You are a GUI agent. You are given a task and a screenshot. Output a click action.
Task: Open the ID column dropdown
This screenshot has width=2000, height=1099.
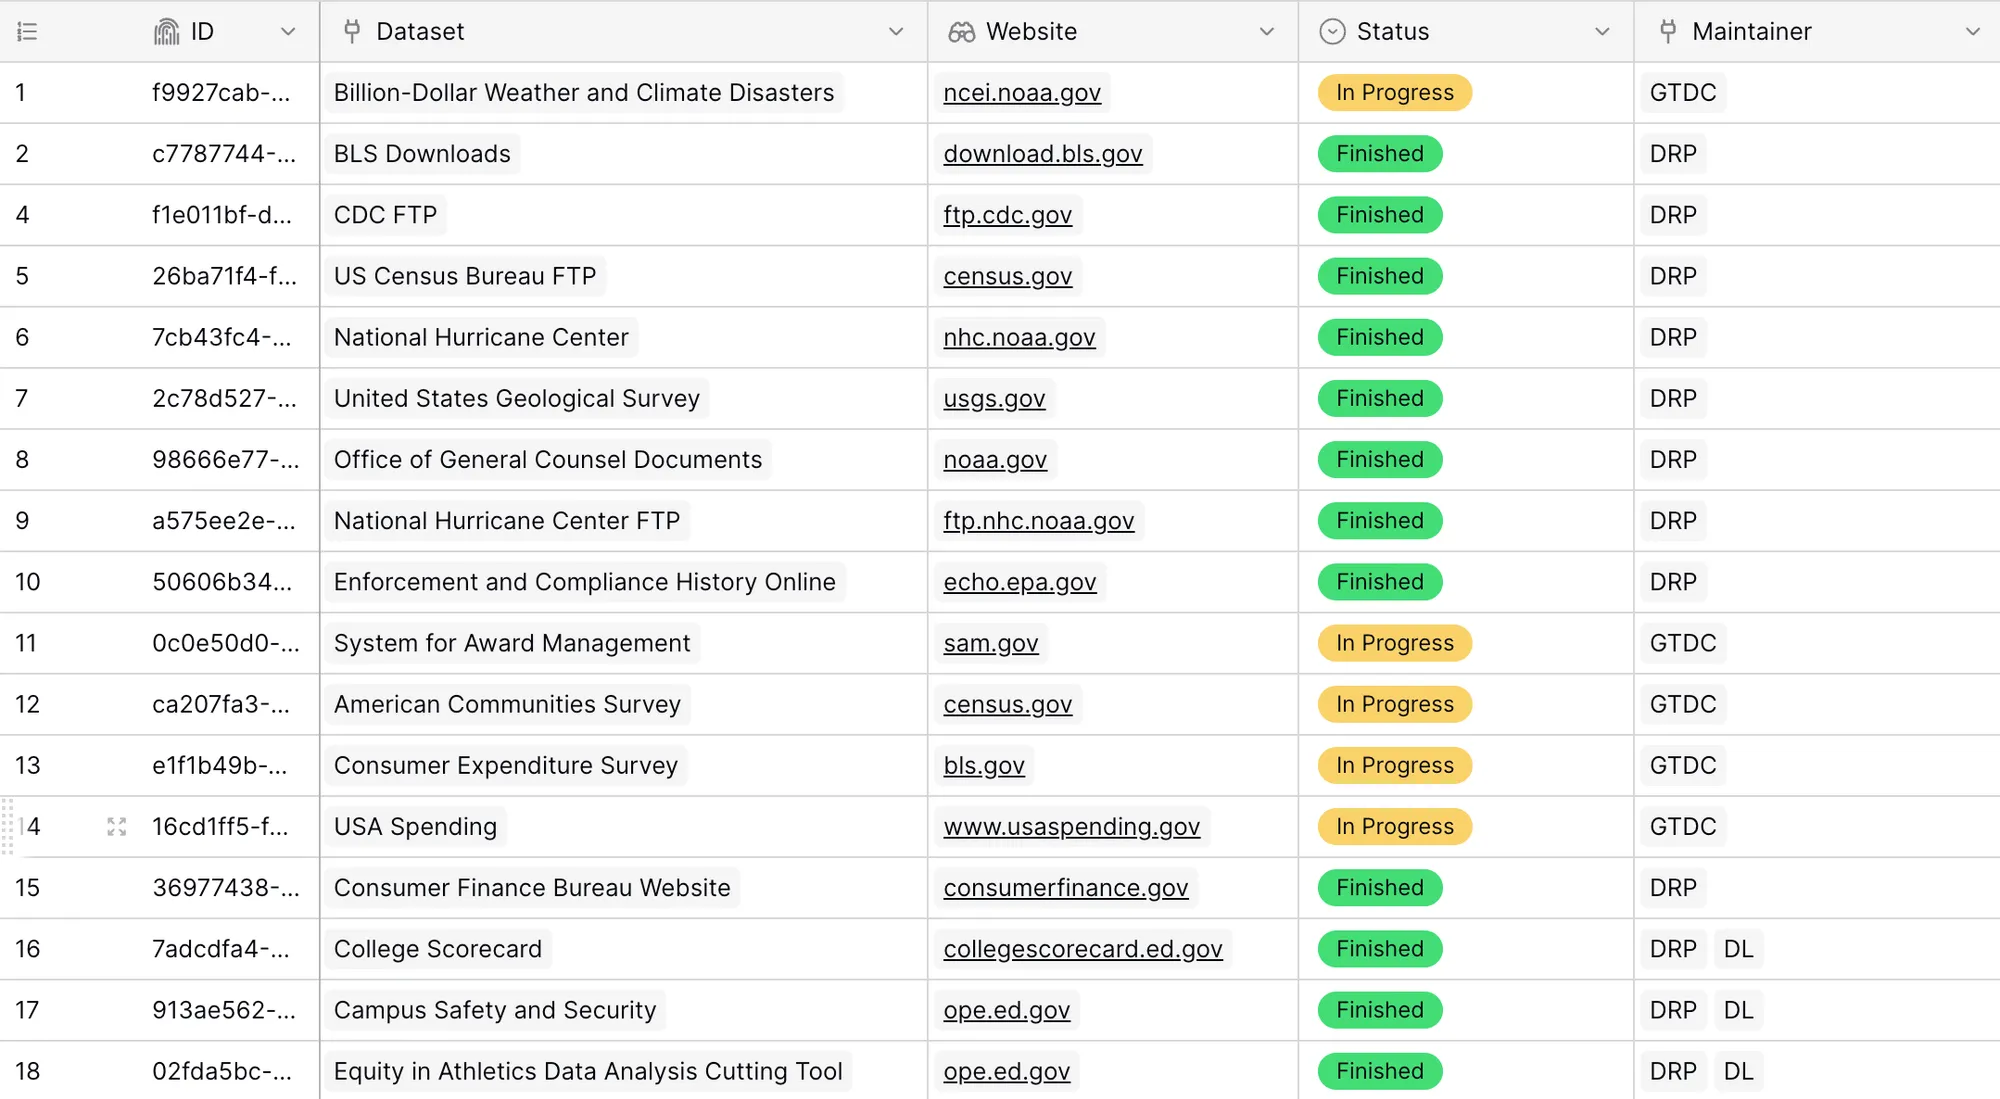[290, 31]
